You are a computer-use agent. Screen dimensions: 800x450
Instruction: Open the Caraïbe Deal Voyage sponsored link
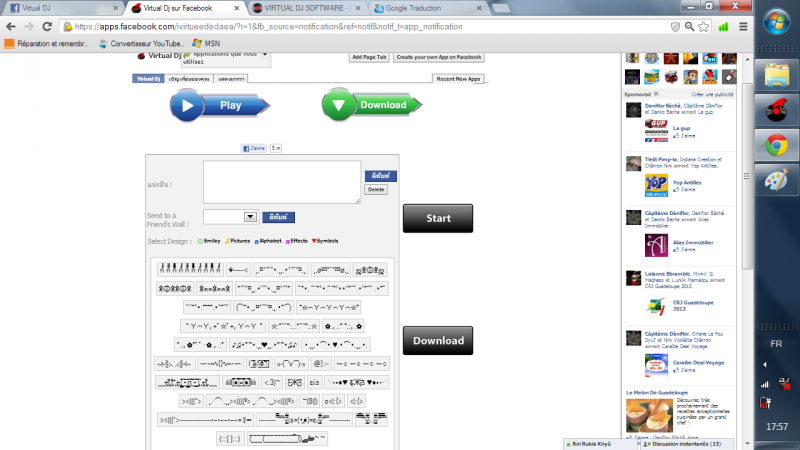(x=698, y=363)
